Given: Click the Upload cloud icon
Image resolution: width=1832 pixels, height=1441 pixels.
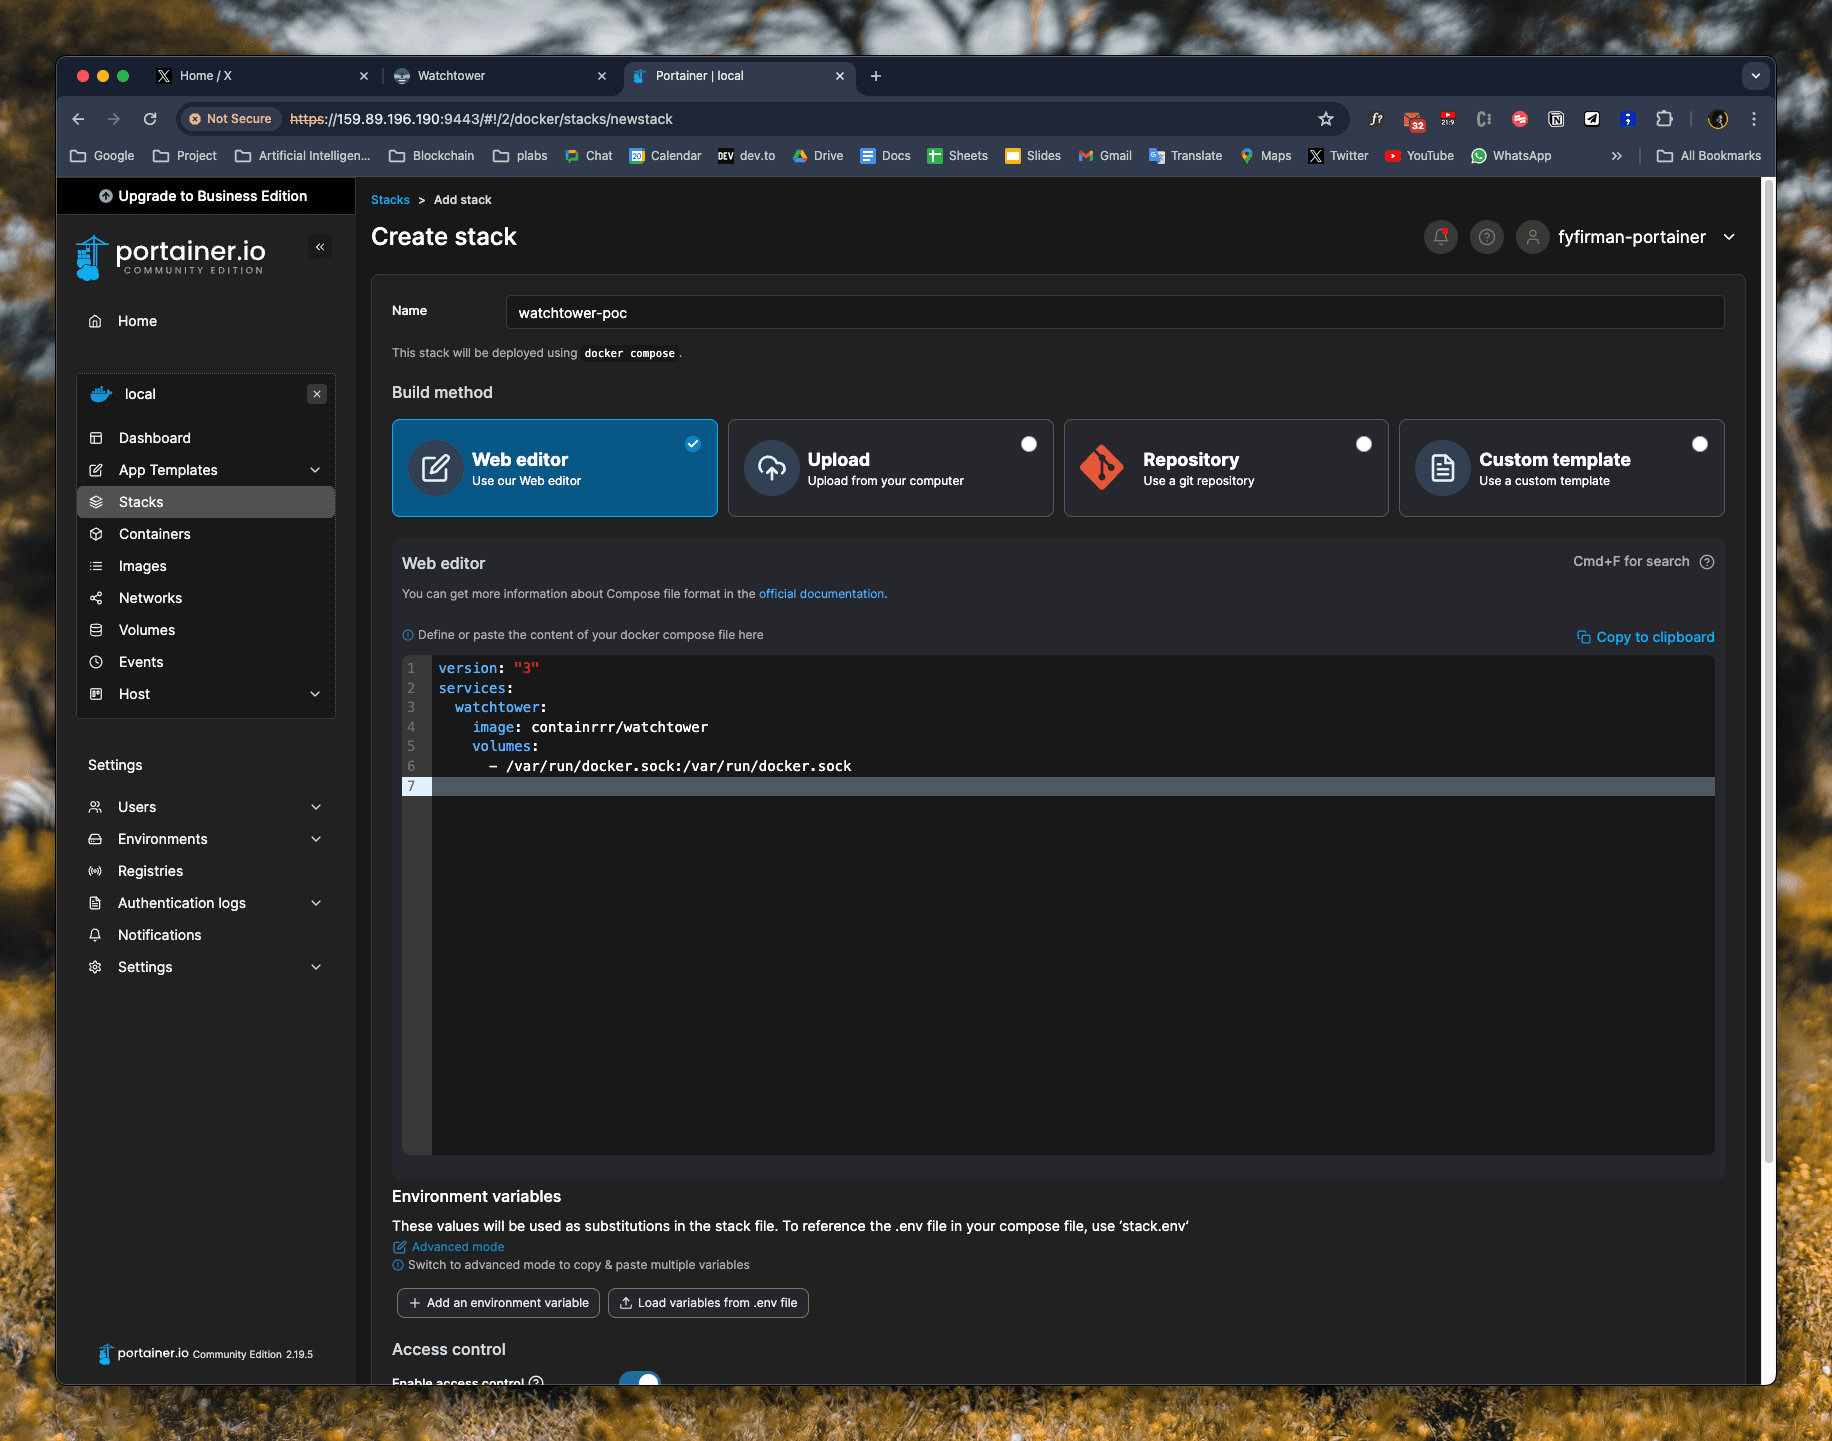Looking at the screenshot, I should point(771,468).
